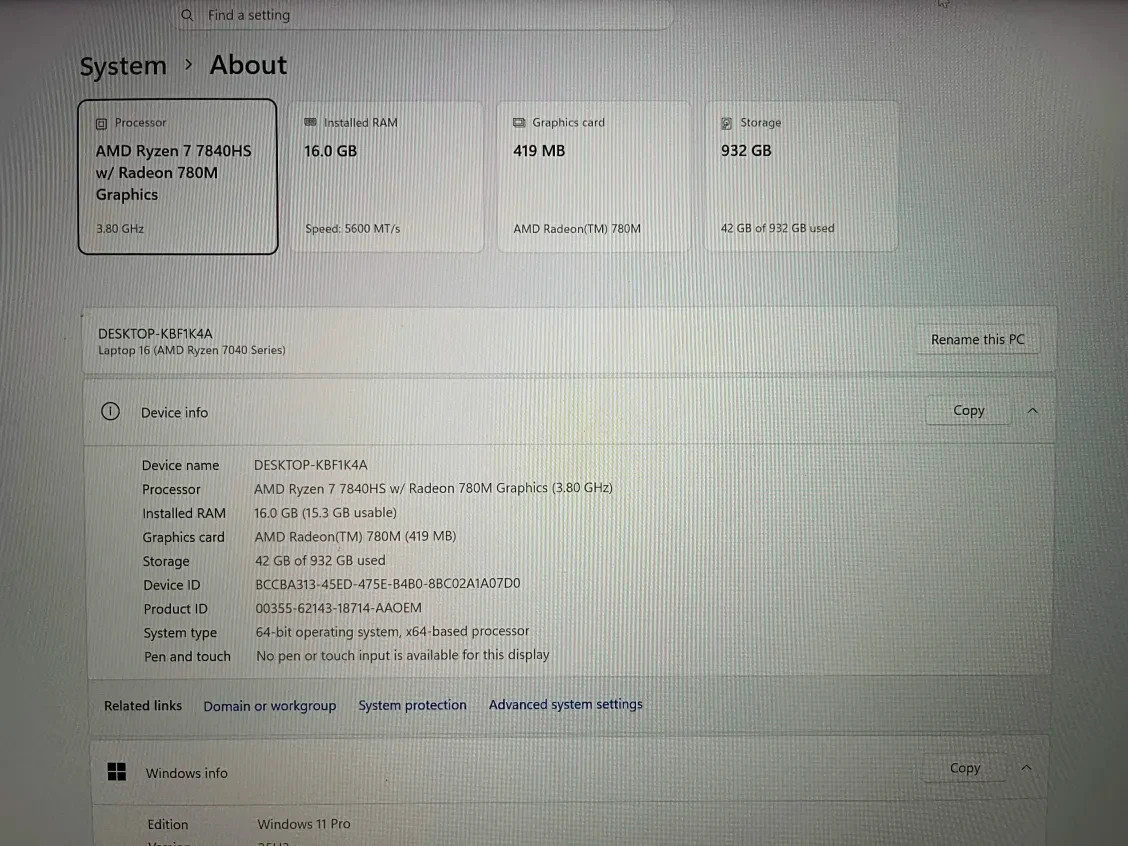Select the Storage card
The height and width of the screenshot is (846, 1128).
(x=801, y=176)
